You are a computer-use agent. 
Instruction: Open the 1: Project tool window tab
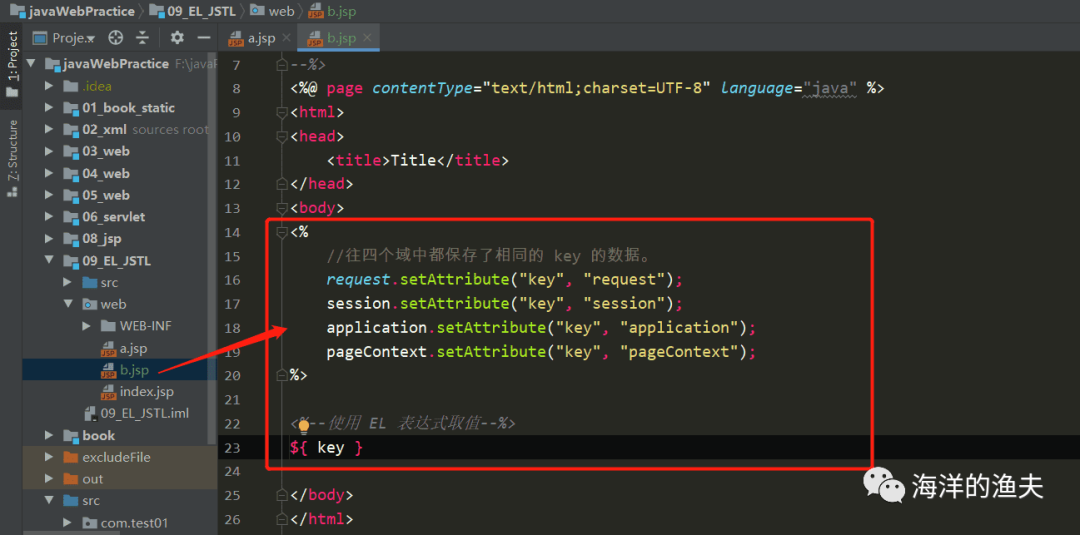pos(12,63)
